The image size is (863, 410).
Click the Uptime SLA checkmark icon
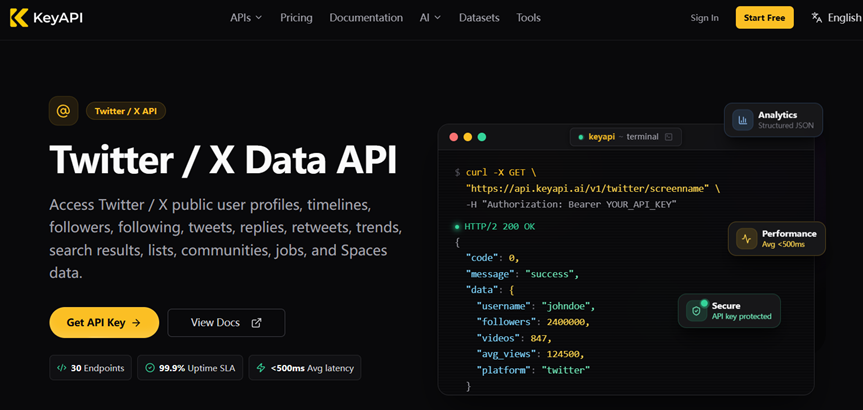150,368
